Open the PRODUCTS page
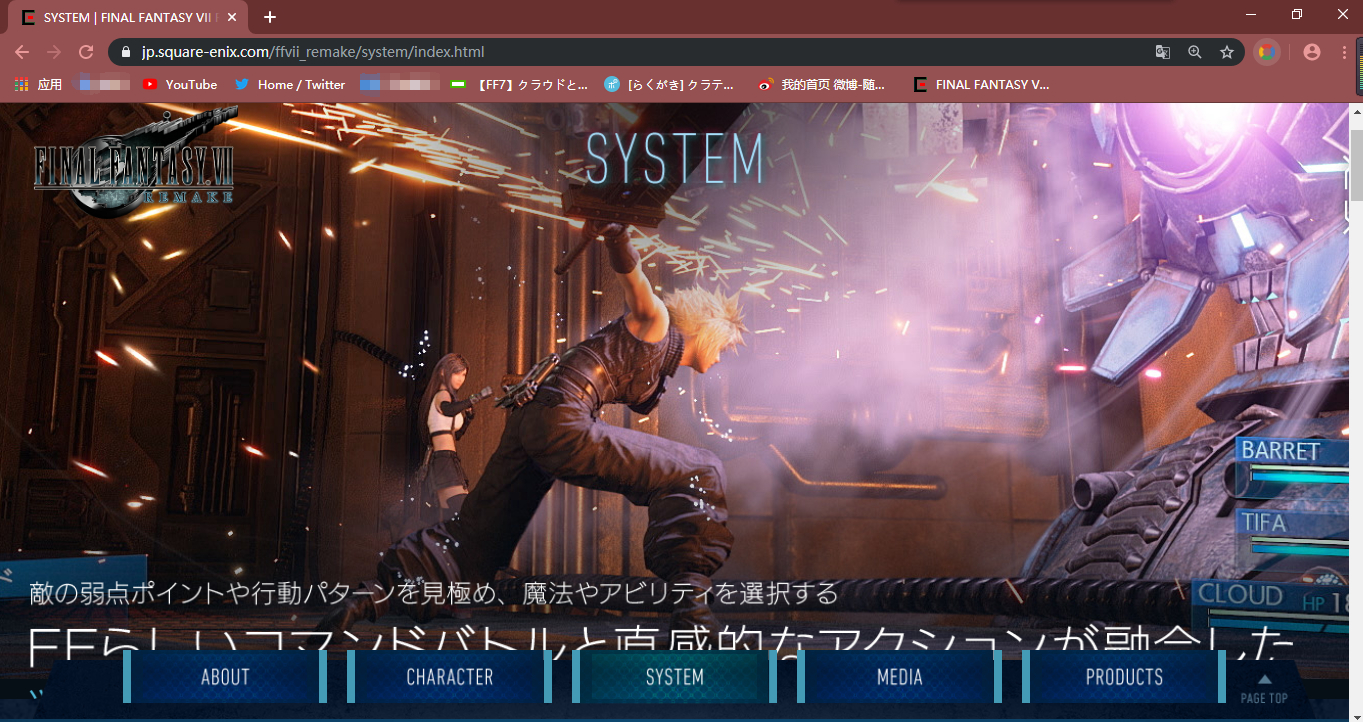Image resolution: width=1363 pixels, height=722 pixels. 1125,677
